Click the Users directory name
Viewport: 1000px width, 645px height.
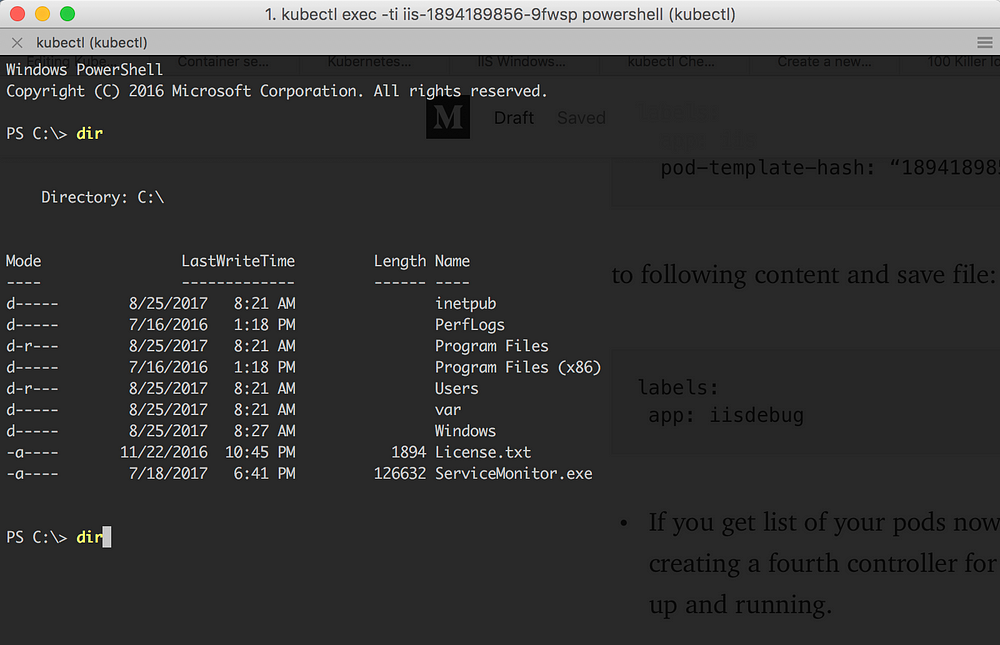coord(456,388)
